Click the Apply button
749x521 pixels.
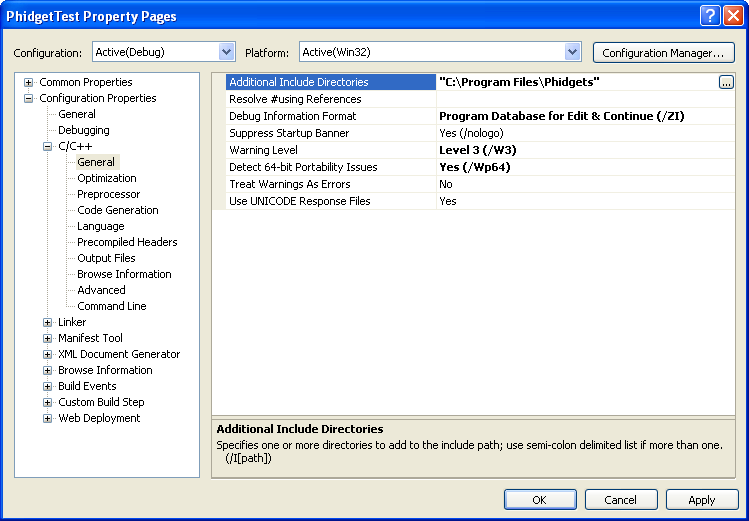tap(702, 500)
